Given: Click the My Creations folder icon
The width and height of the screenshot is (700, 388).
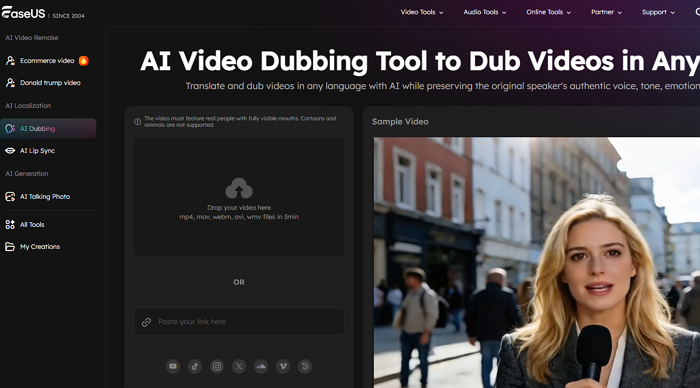Looking at the screenshot, I should tap(10, 246).
